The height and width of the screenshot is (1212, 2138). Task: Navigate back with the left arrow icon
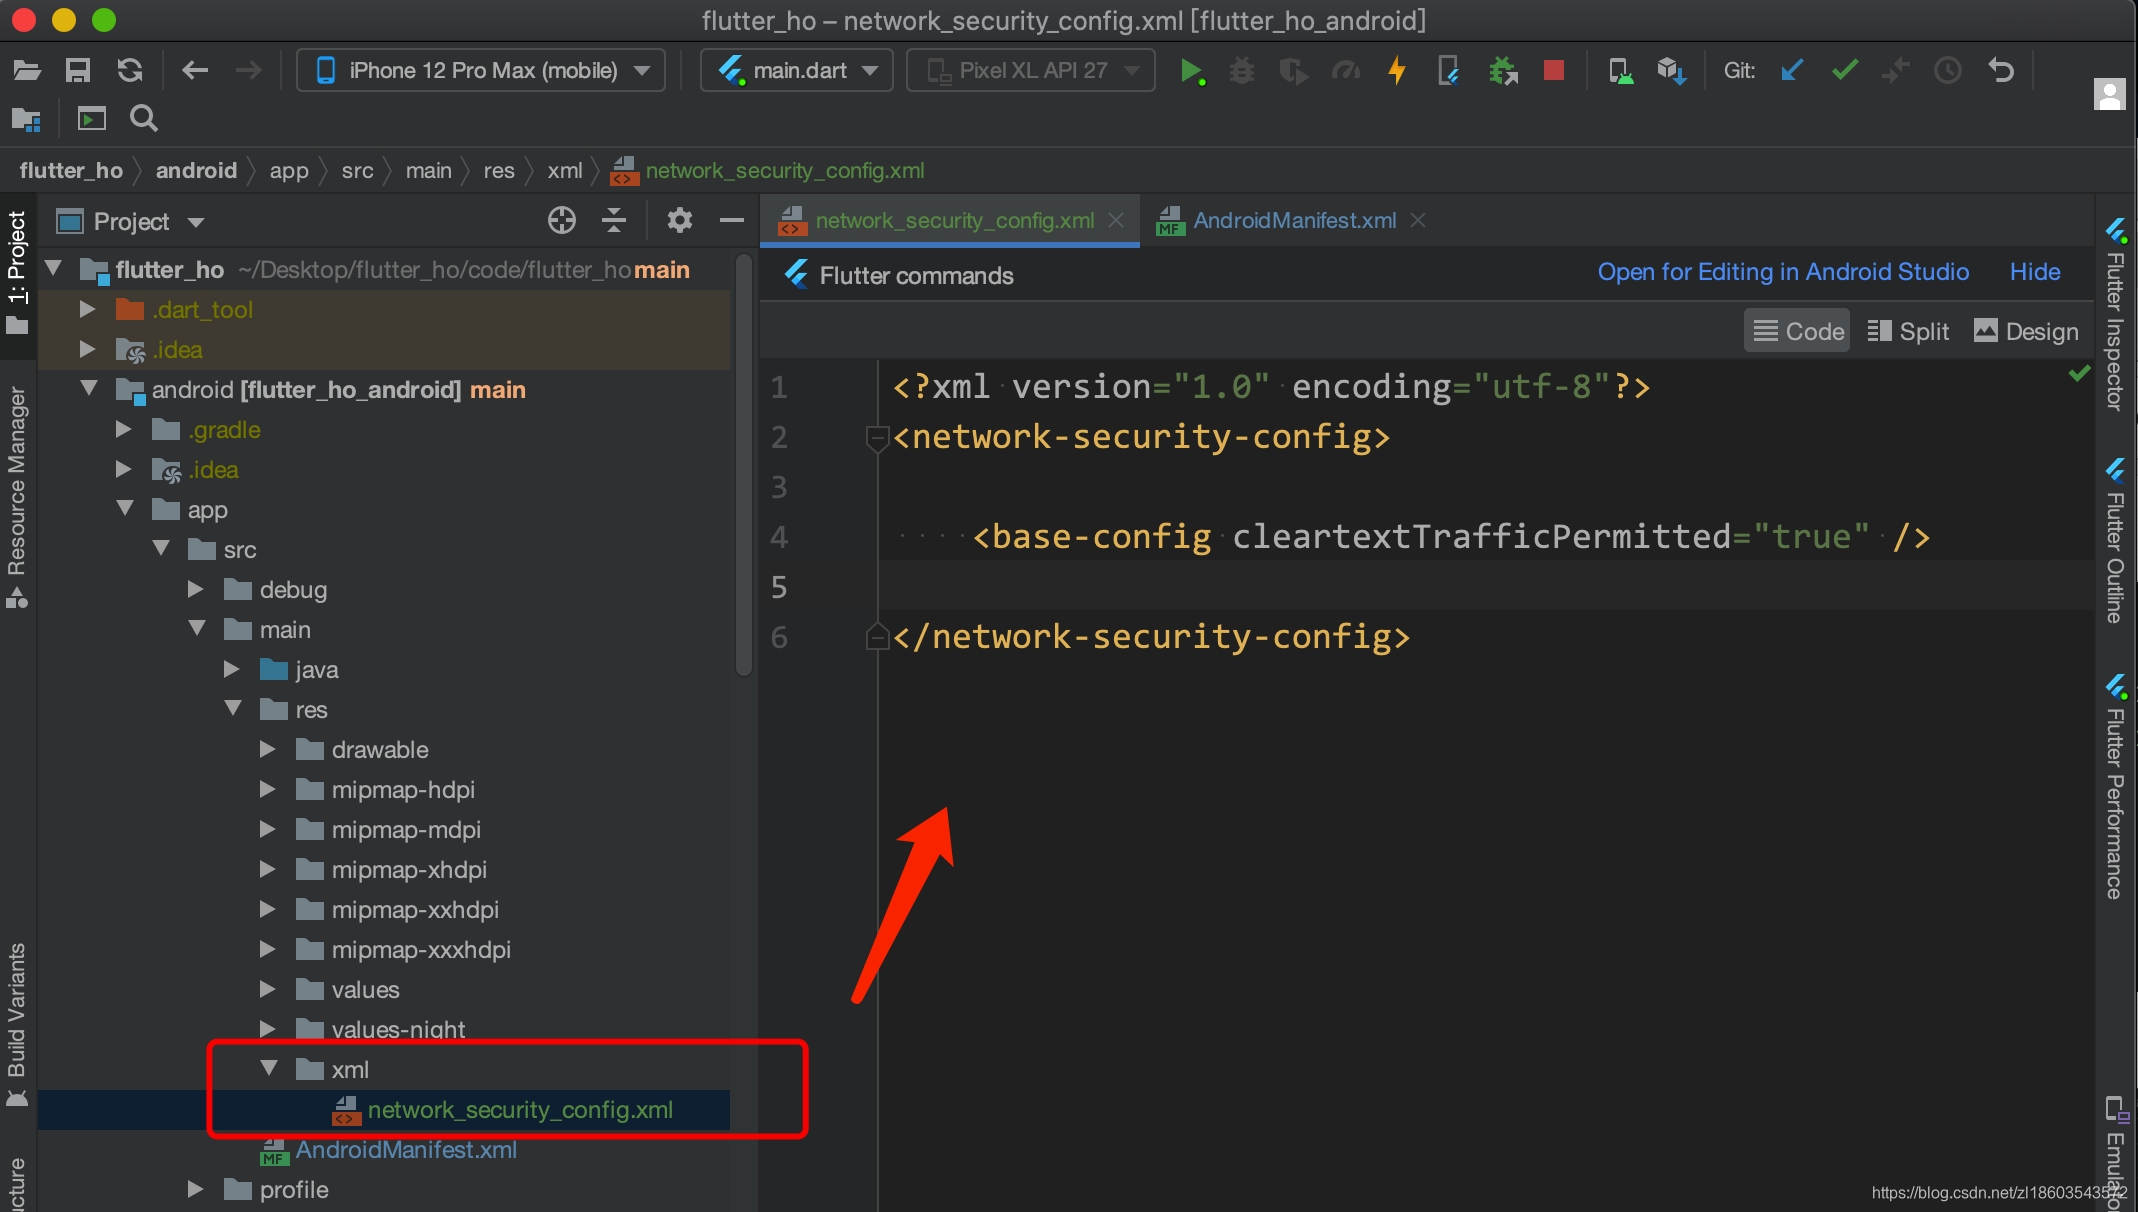[195, 70]
